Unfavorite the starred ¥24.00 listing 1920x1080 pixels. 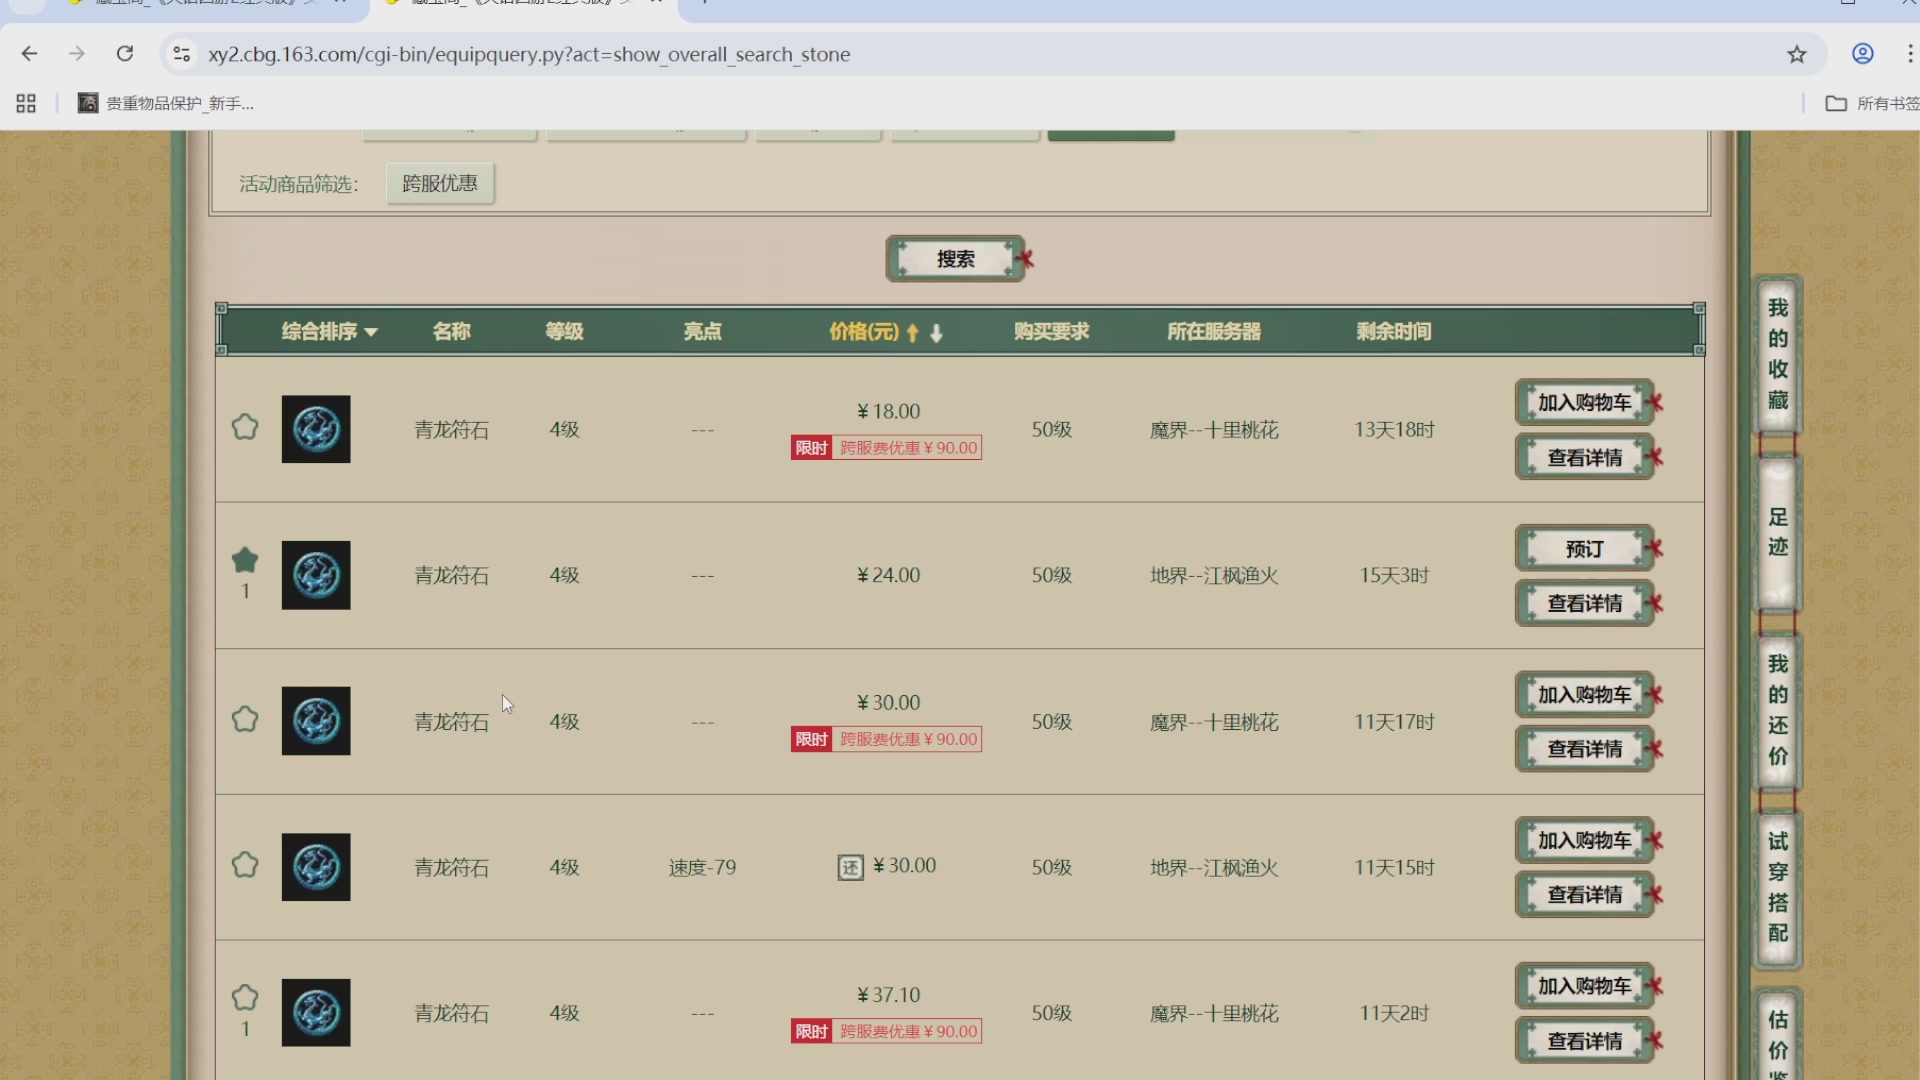pos(245,560)
